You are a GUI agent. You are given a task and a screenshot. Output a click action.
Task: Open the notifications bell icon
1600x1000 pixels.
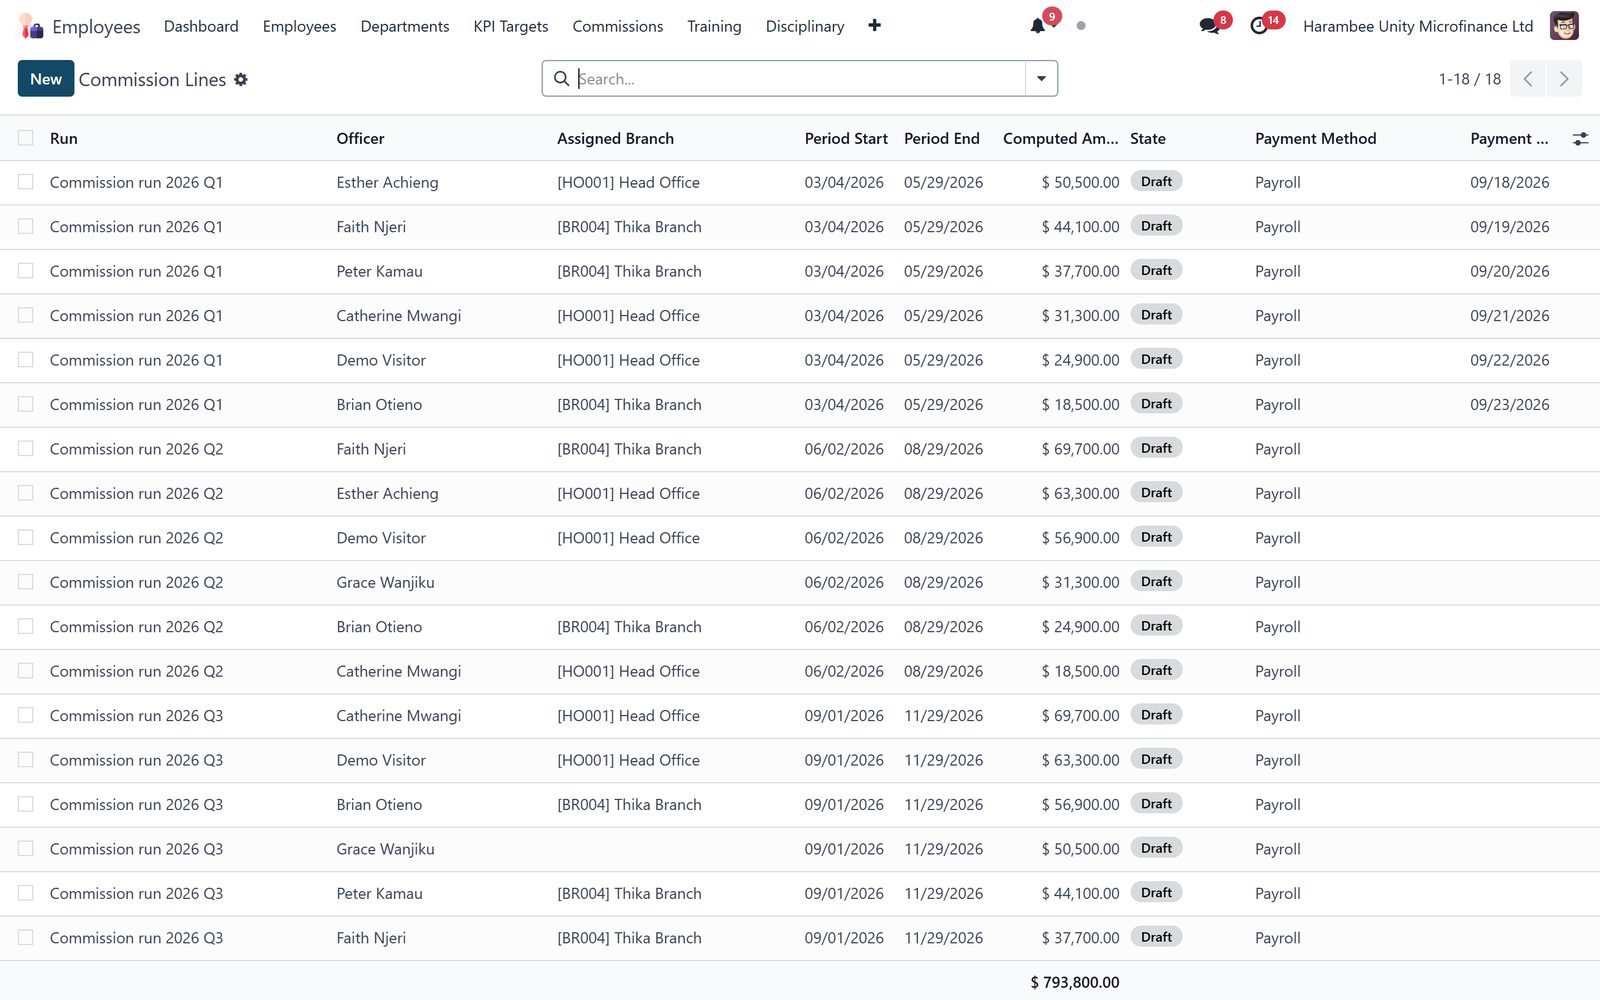point(1038,26)
